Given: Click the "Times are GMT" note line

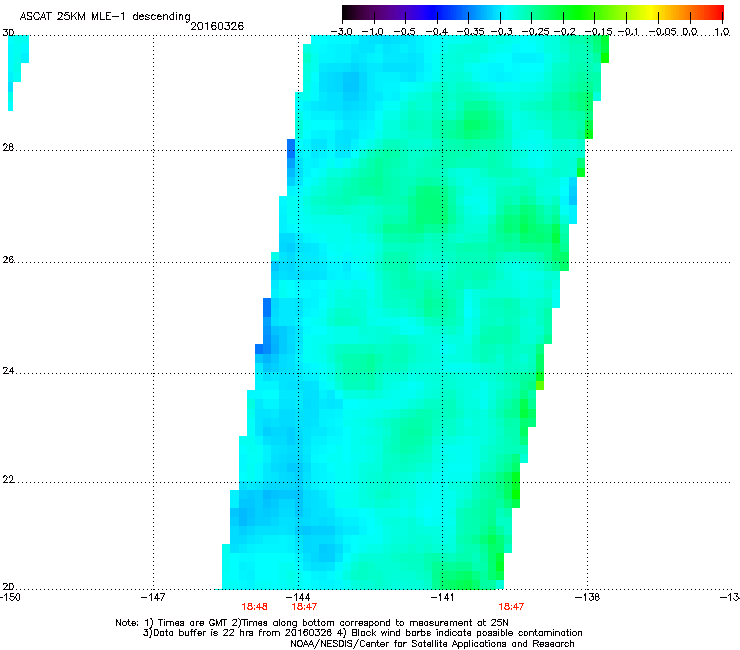Looking at the screenshot, I should [312, 623].
